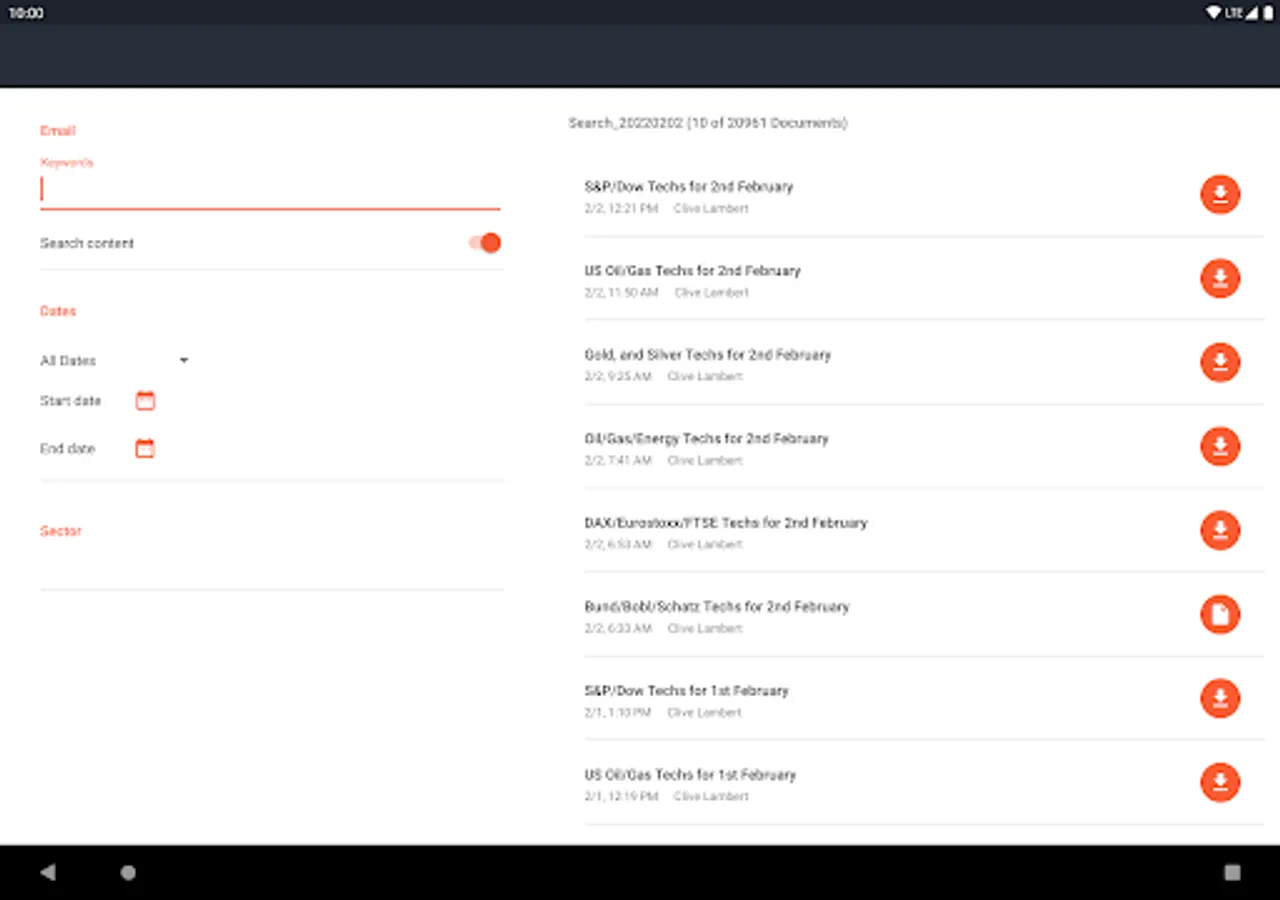Click the Dates section label
Viewport: 1280px width, 900px height.
(58, 311)
